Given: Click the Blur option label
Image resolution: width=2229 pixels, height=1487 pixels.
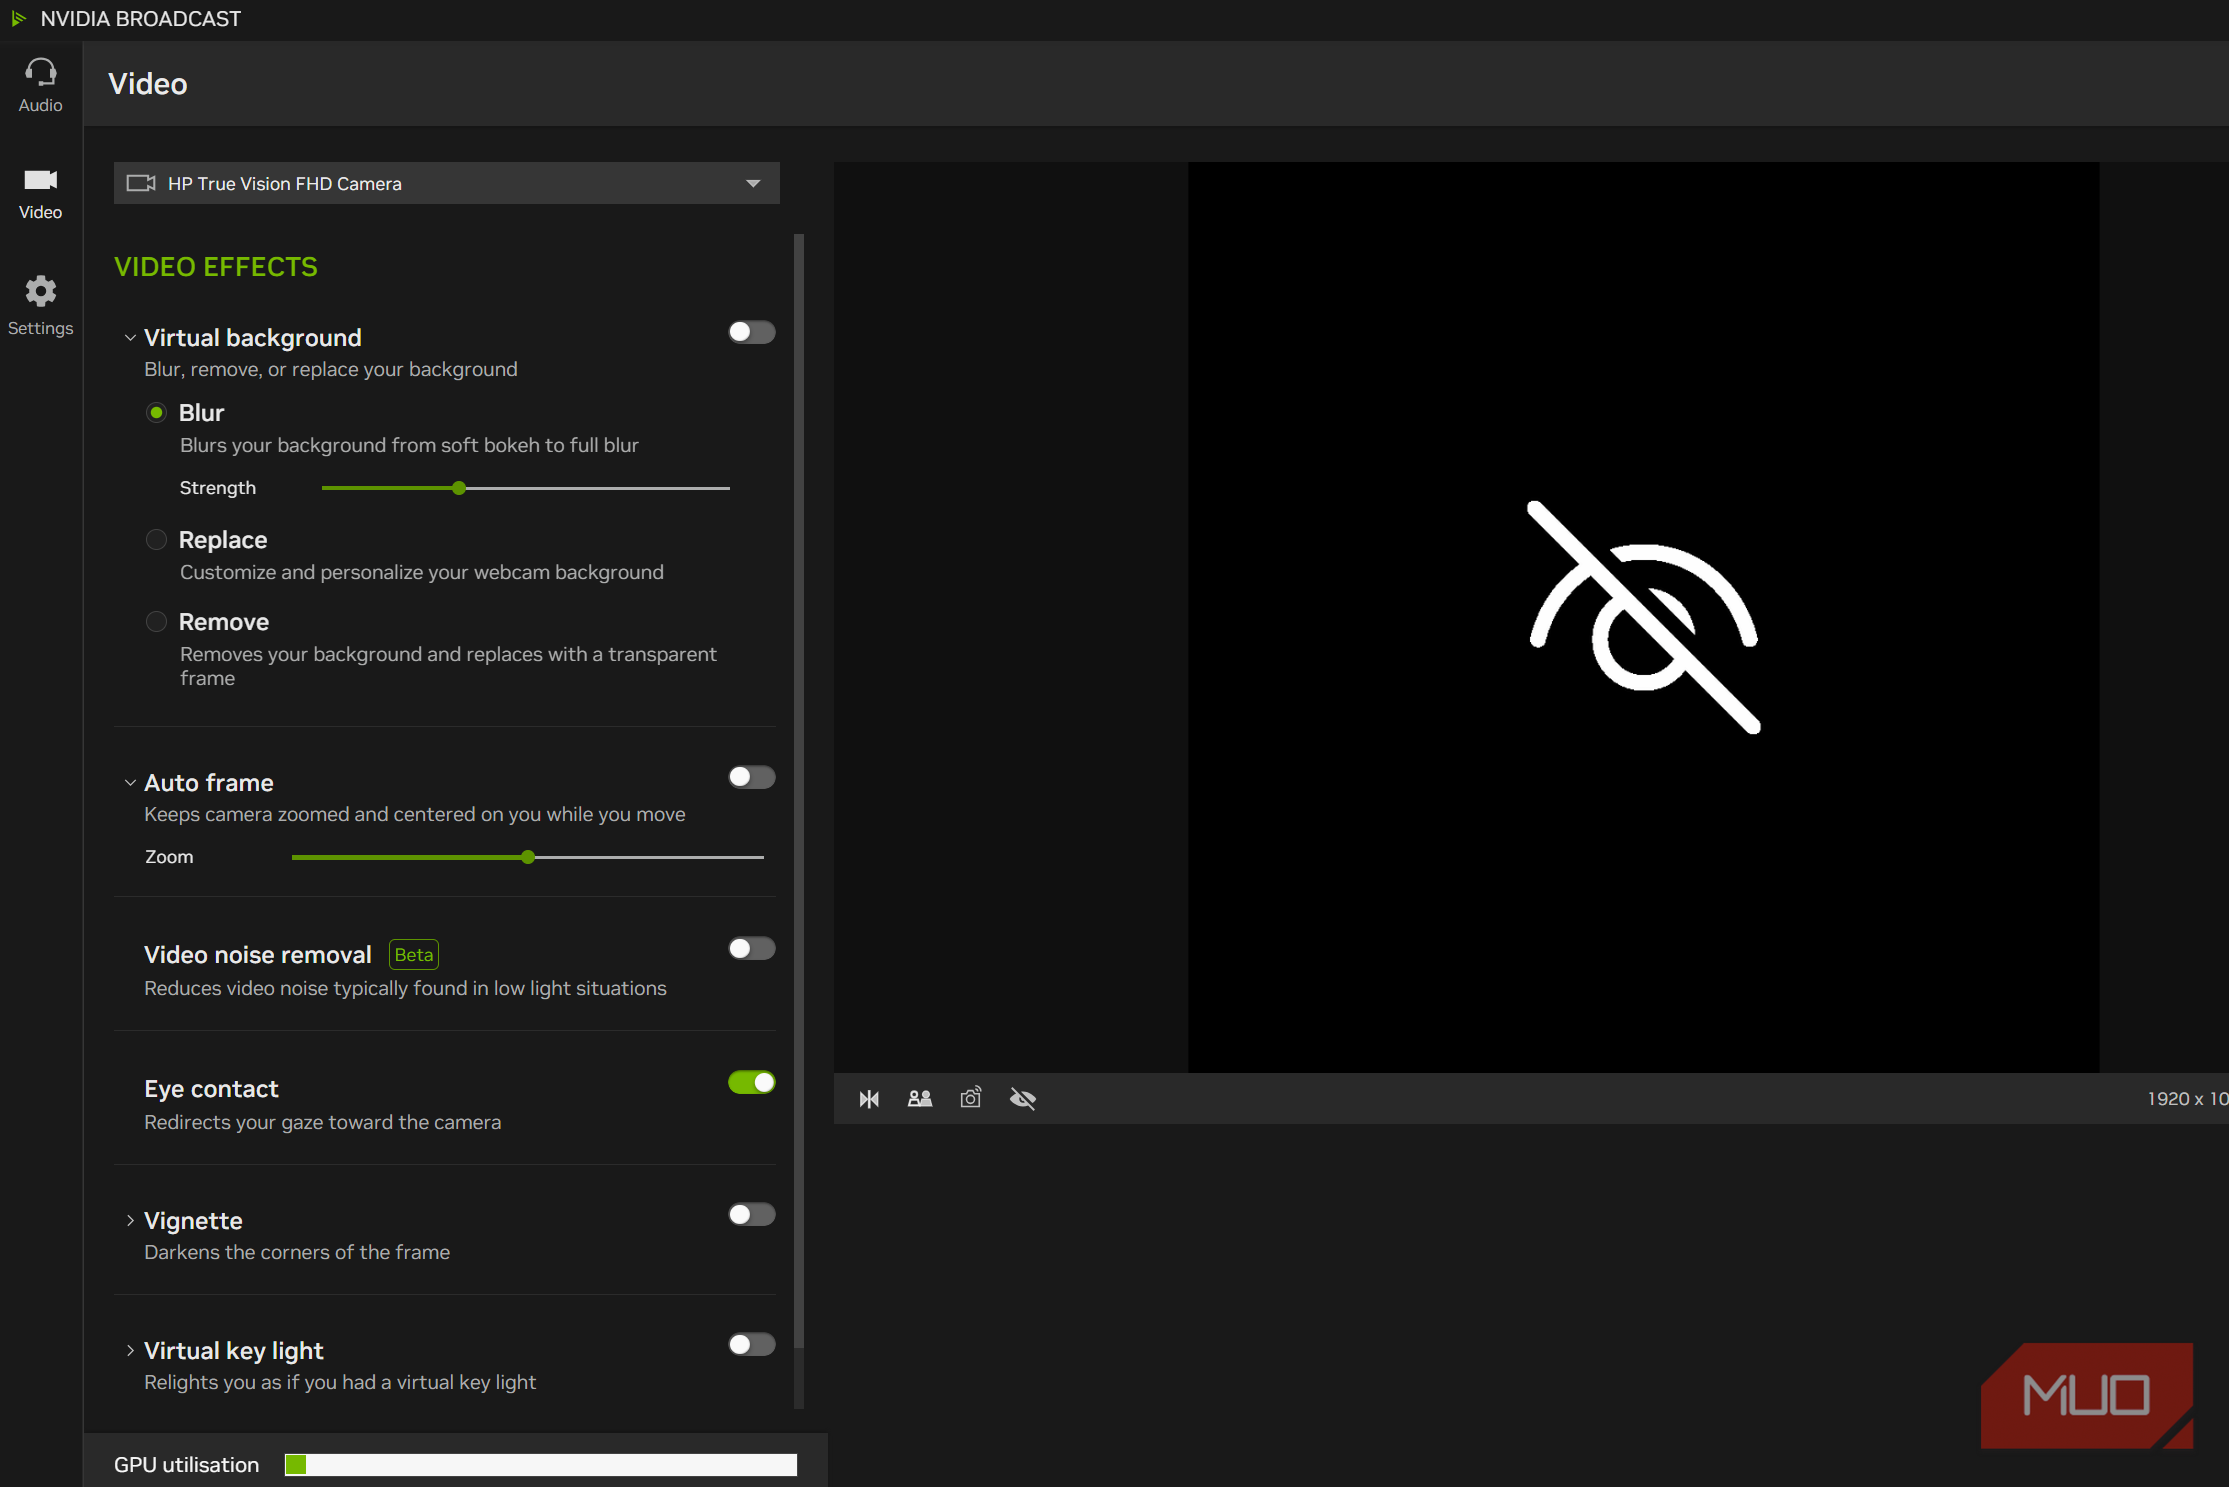Looking at the screenshot, I should pos(201,412).
